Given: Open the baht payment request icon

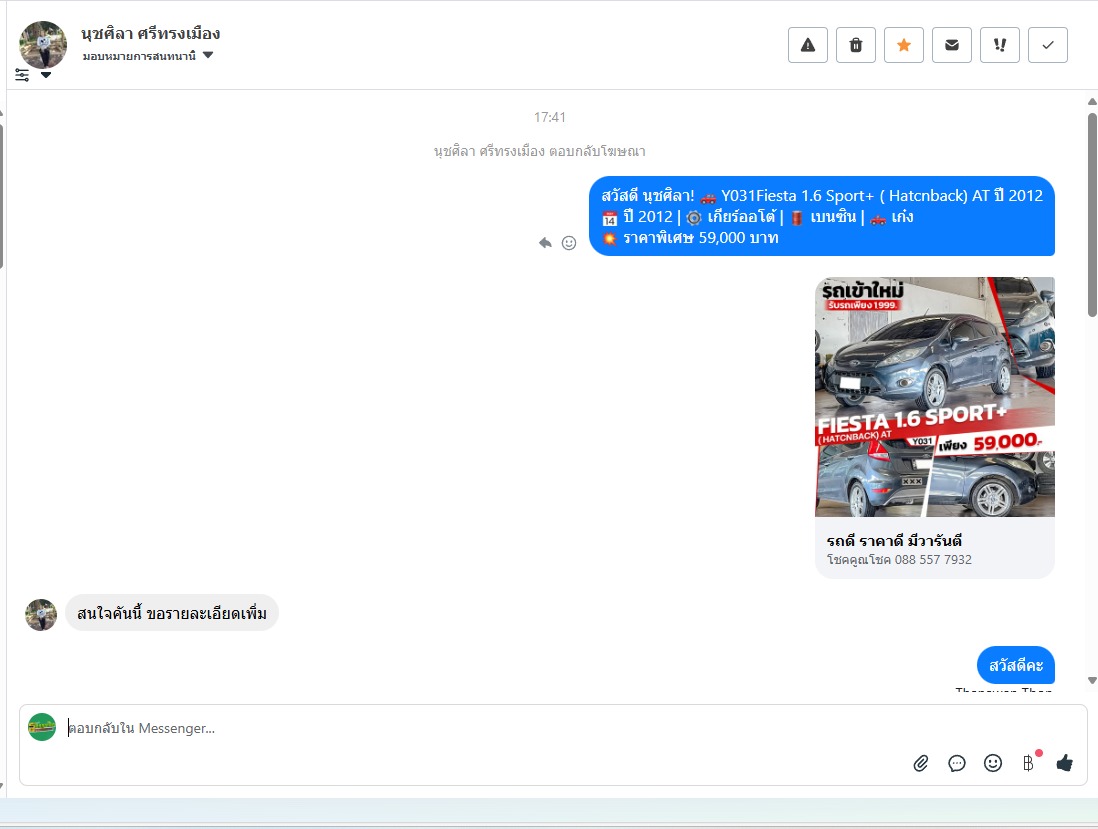Looking at the screenshot, I should click(x=1029, y=763).
